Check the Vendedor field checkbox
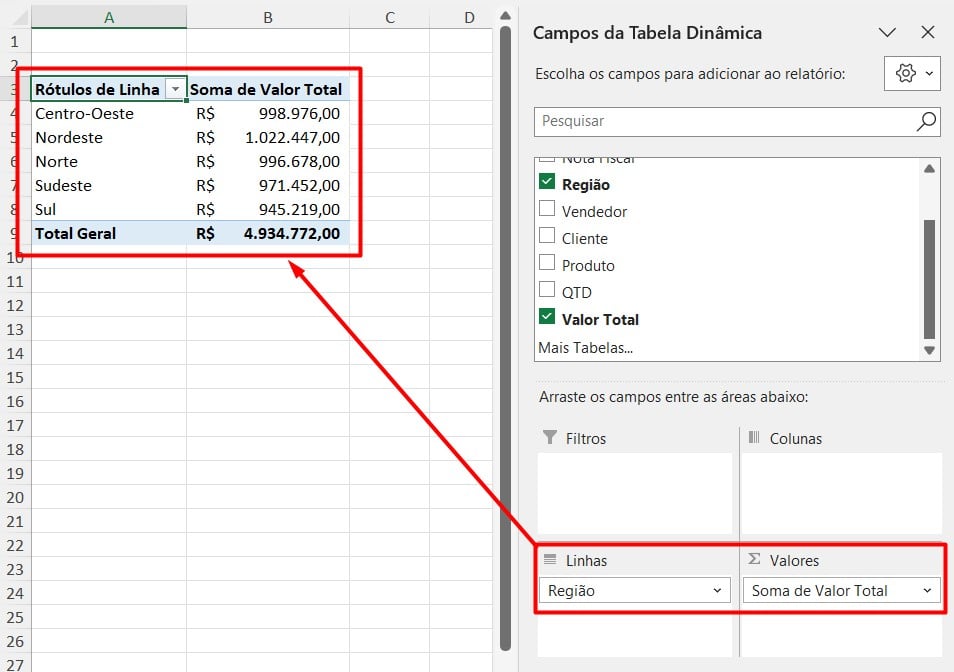Screen dimensions: 954x672 pyautogui.click(x=547, y=209)
